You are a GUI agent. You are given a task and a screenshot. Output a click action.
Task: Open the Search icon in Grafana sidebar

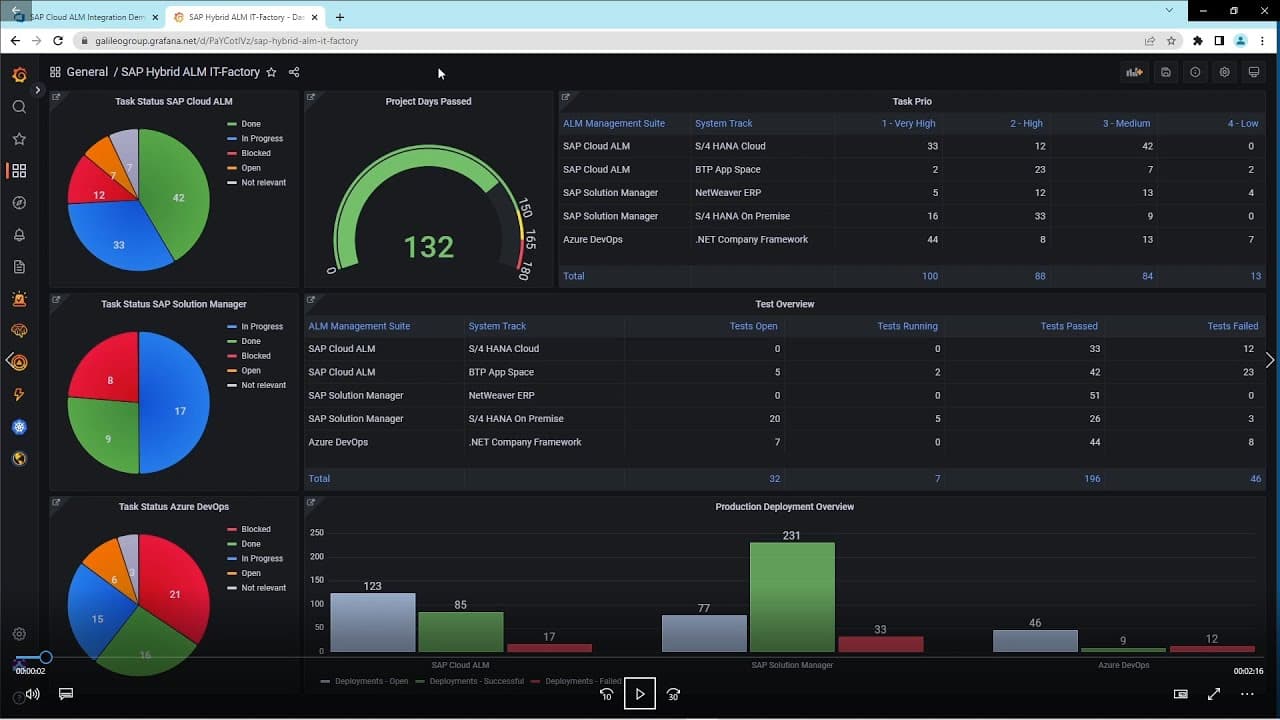pos(19,107)
